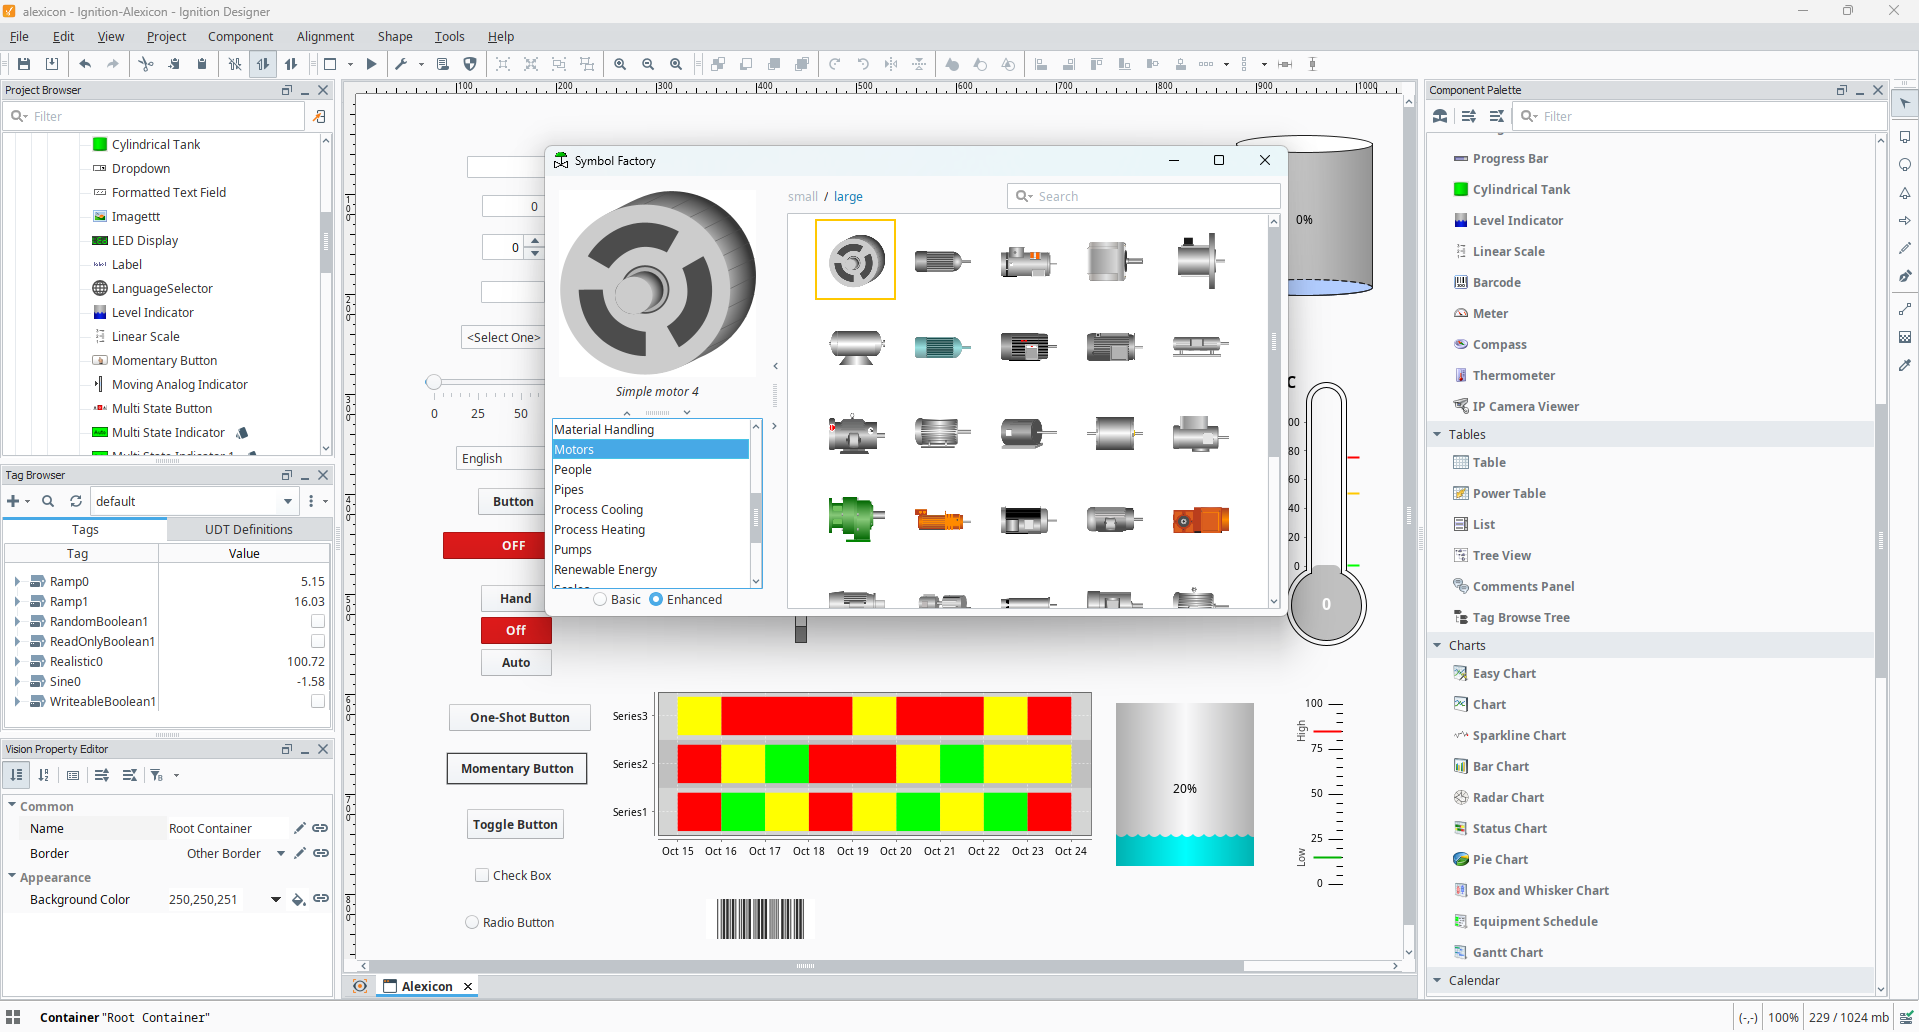Click the zoom out magnifier icon
Image resolution: width=1919 pixels, height=1032 pixels.
click(648, 64)
